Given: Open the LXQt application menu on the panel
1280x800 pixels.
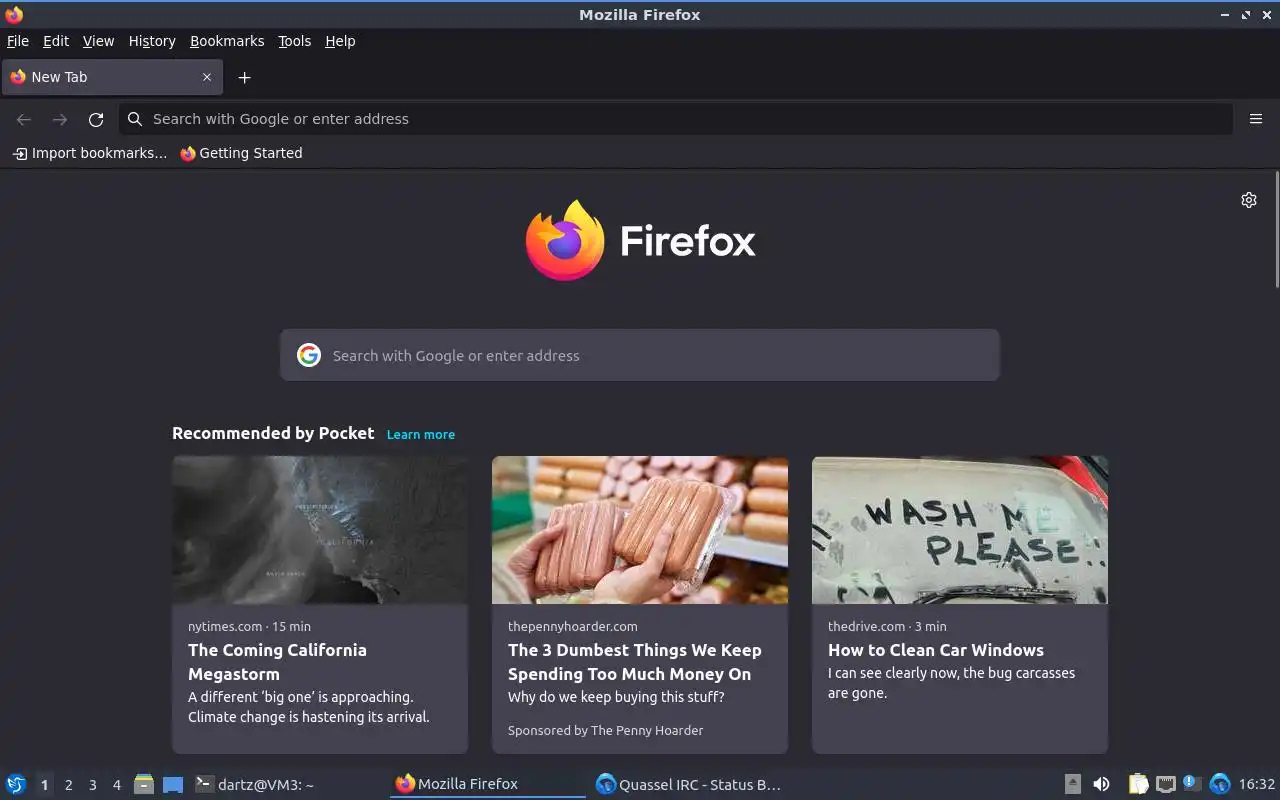Looking at the screenshot, I should [x=16, y=784].
